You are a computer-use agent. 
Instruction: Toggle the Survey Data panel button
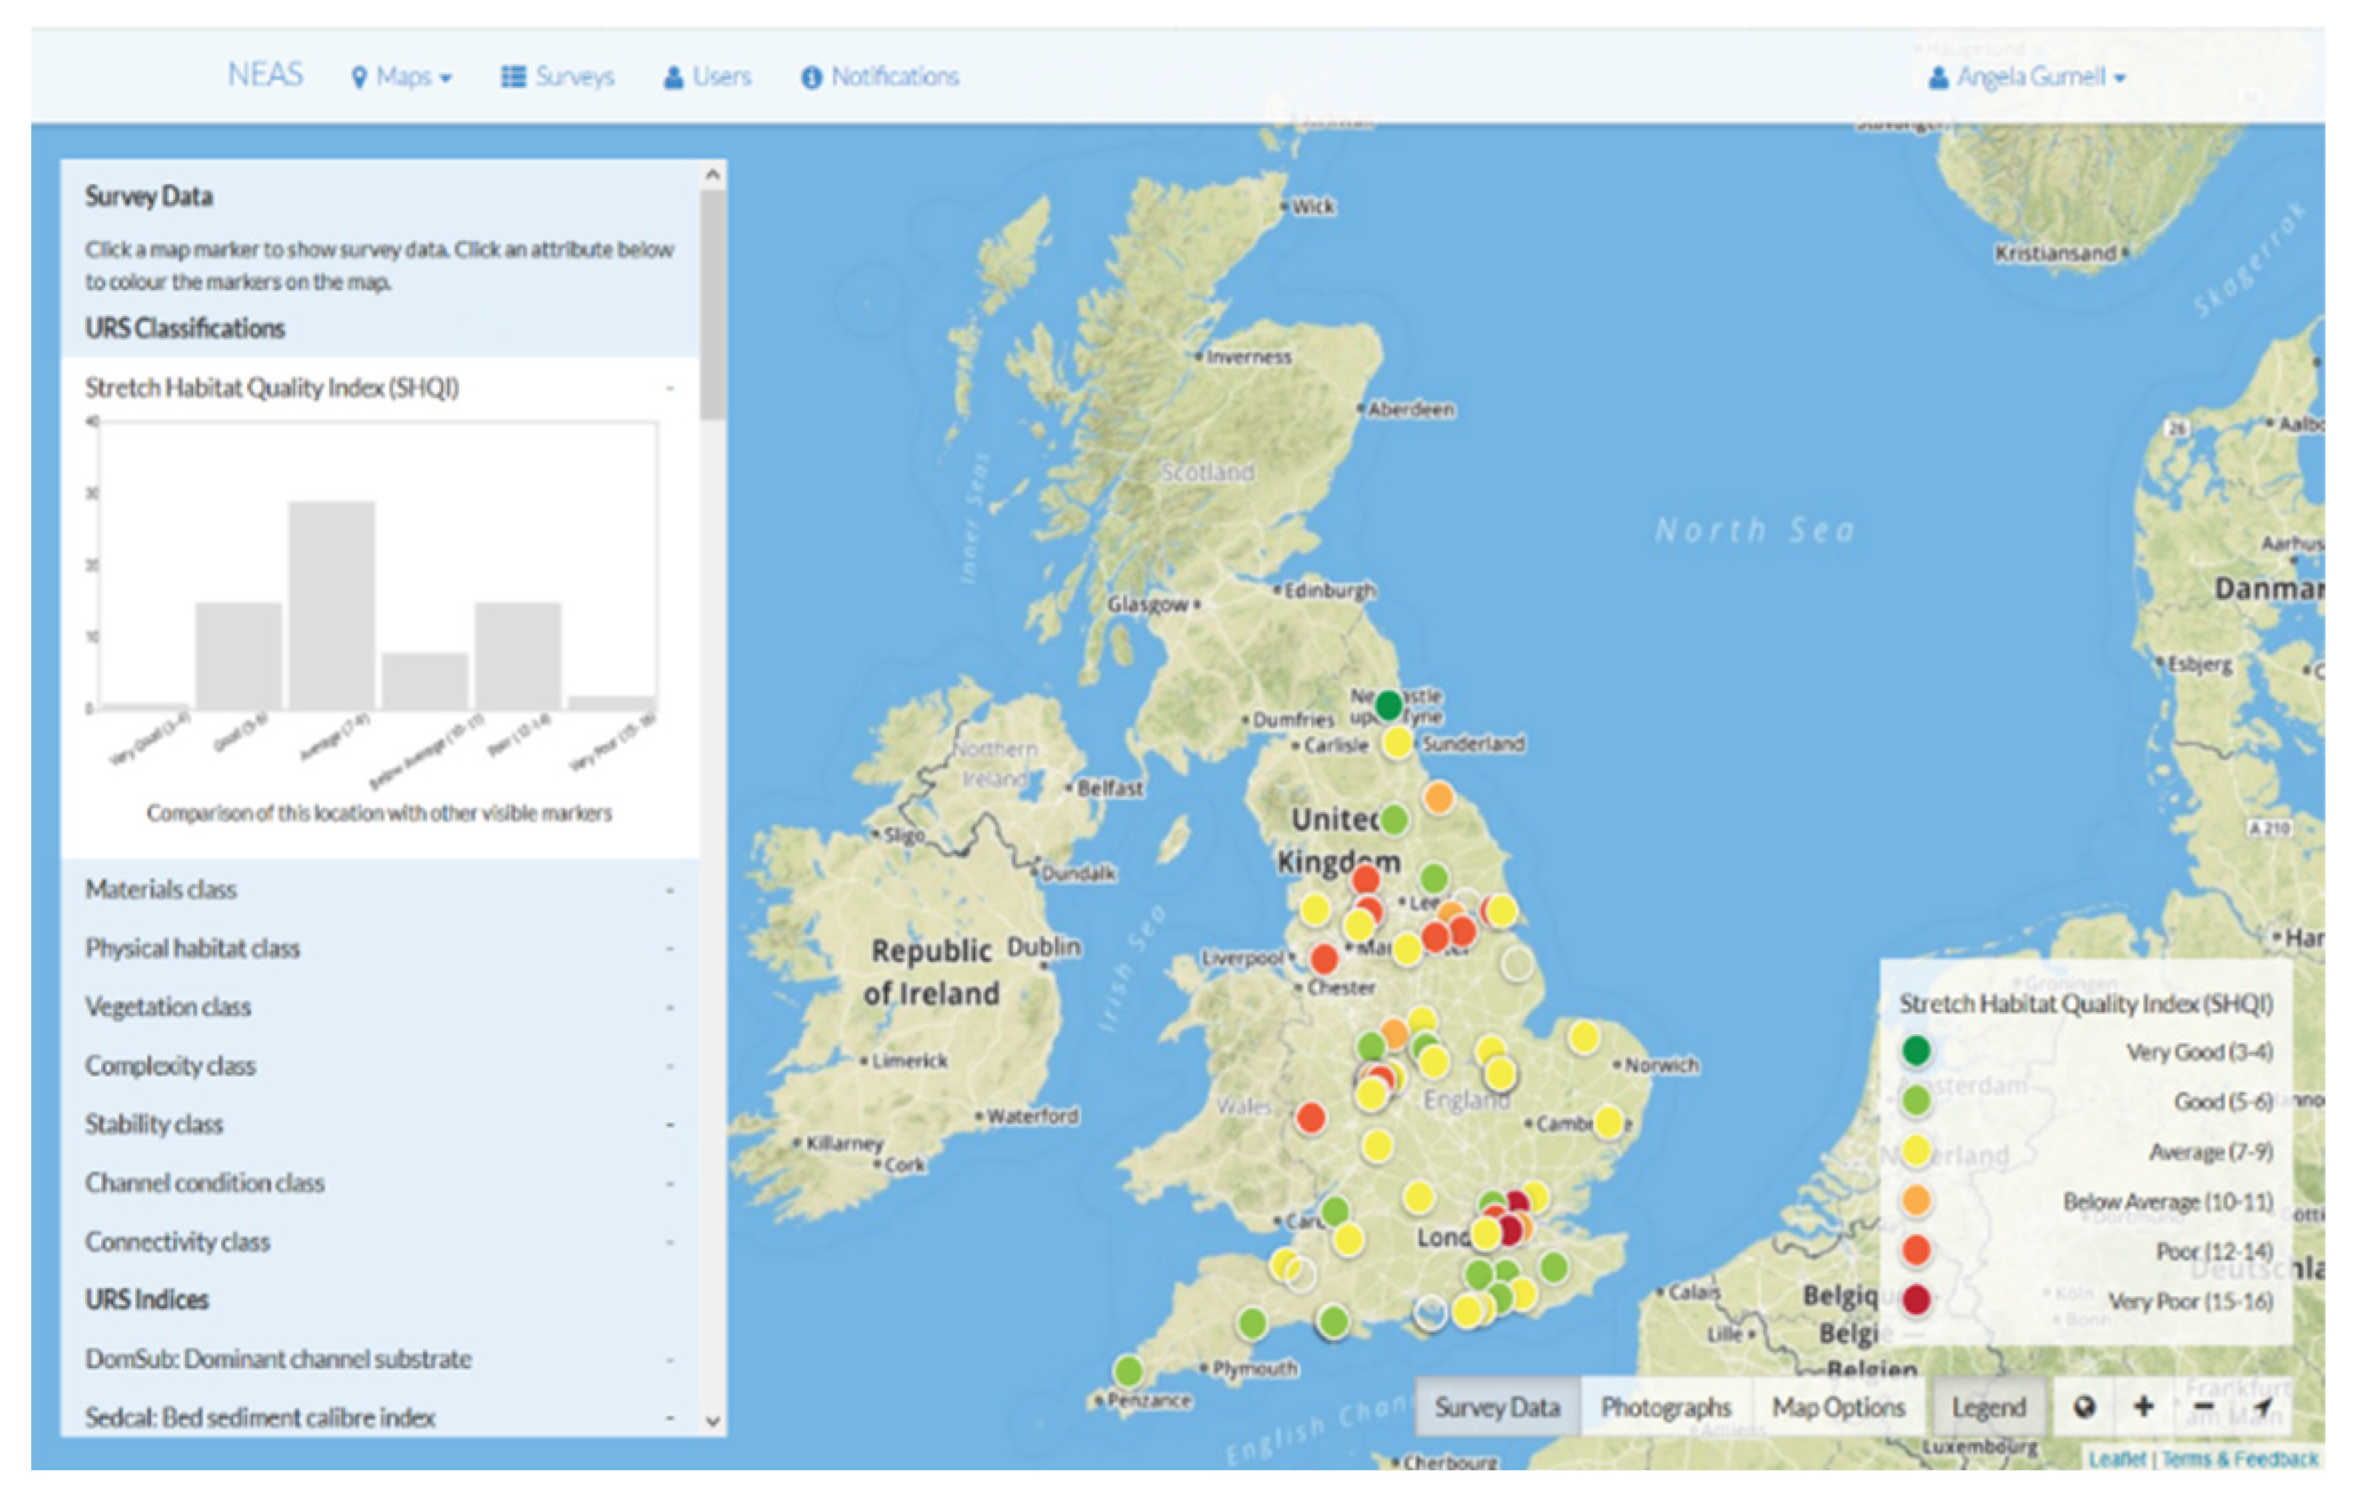(1497, 1407)
